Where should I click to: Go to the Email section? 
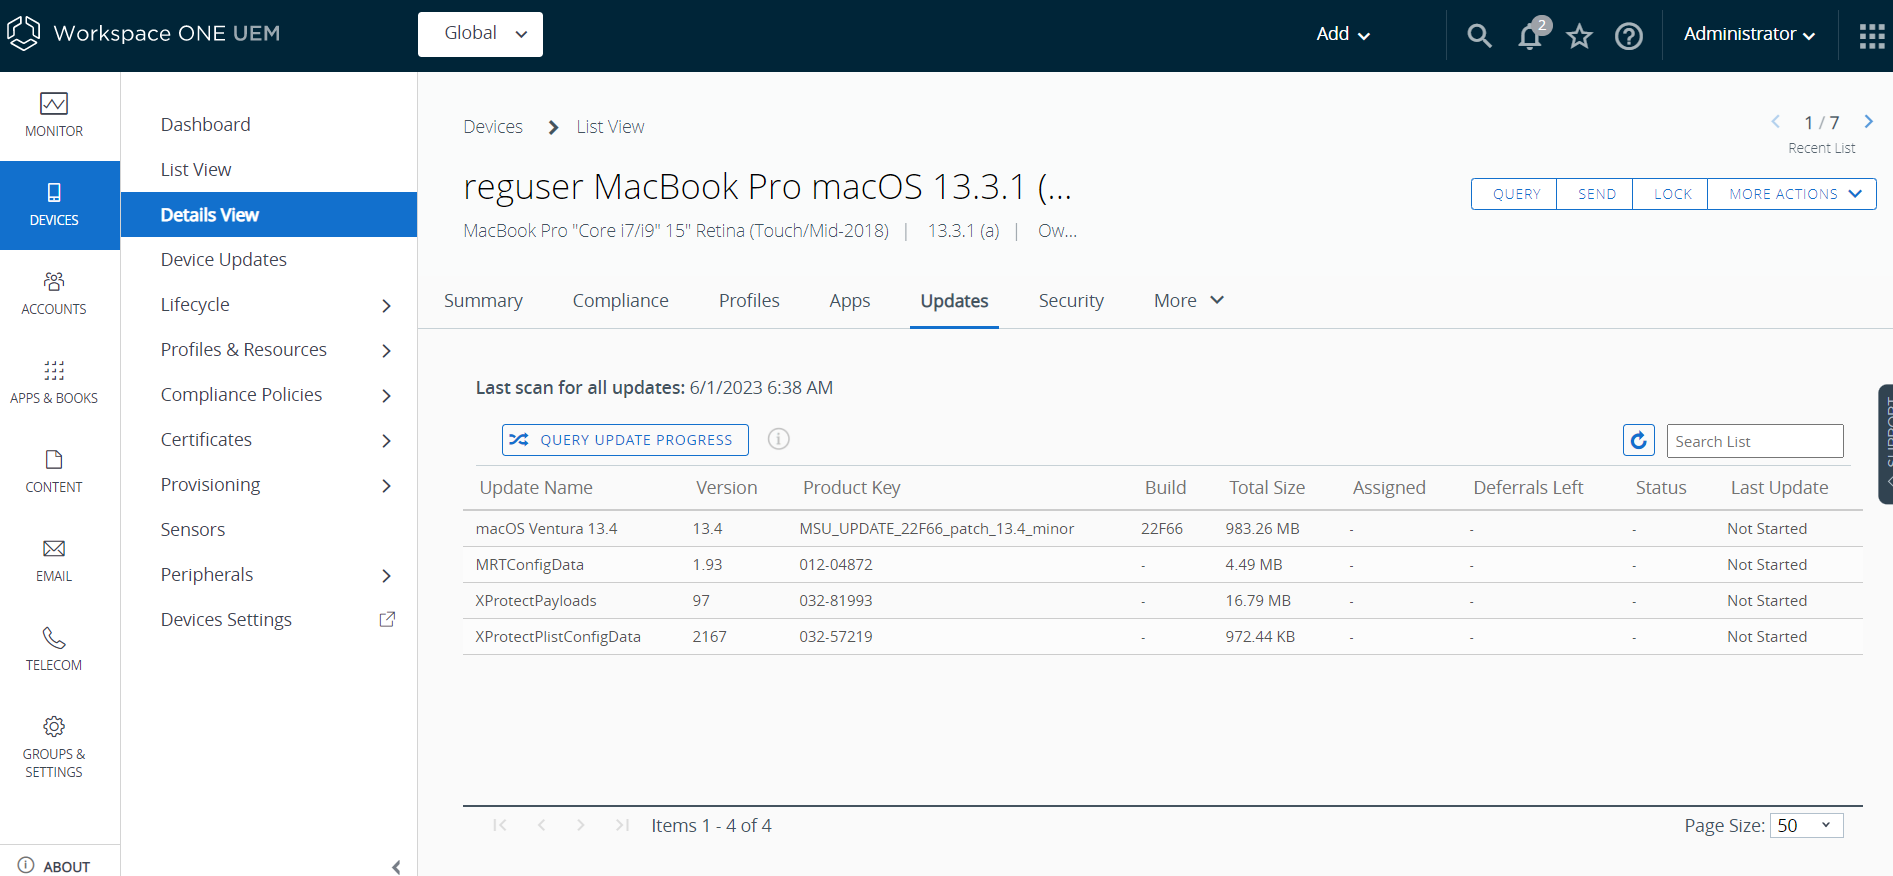[54, 561]
